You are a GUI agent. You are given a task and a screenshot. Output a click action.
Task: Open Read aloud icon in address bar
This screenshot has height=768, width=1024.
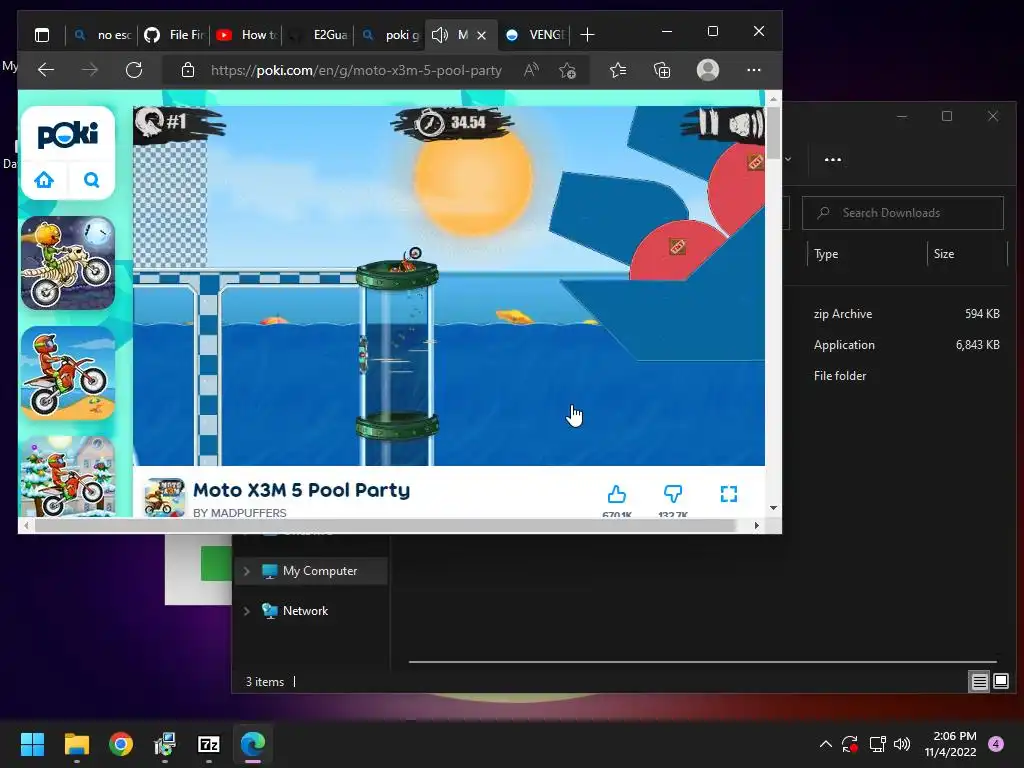coord(531,70)
